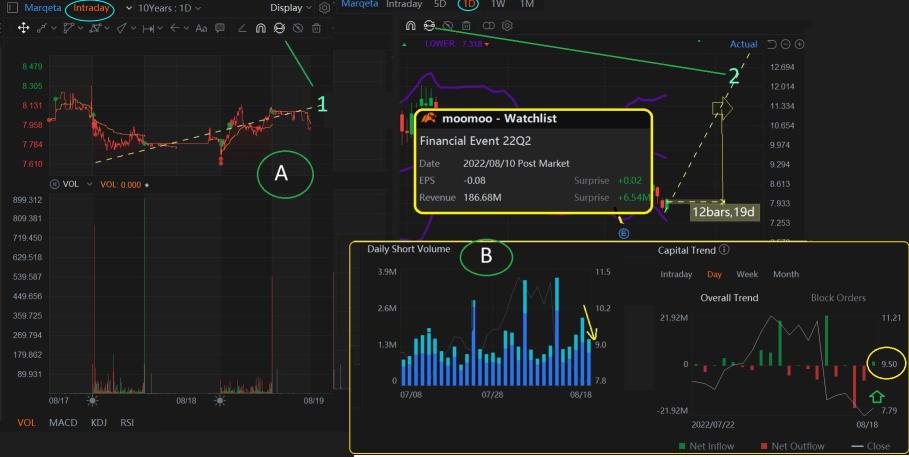Select the fan line drawing tool

122,28
